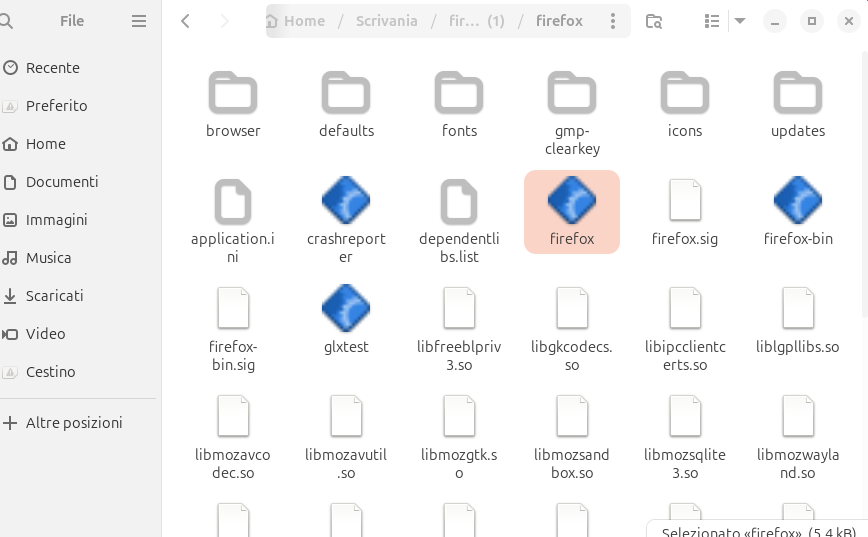Open Immagini in the sidebar
The height and width of the screenshot is (537, 868).
pyautogui.click(x=78, y=220)
